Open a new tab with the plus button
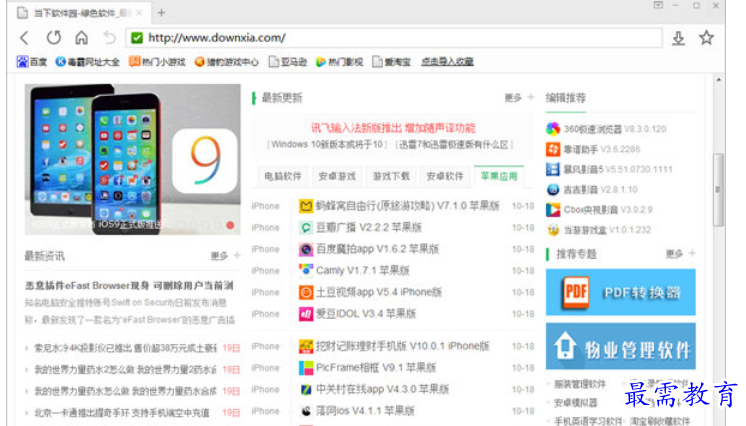Image resolution: width=746 pixels, height=426 pixels. [161, 13]
